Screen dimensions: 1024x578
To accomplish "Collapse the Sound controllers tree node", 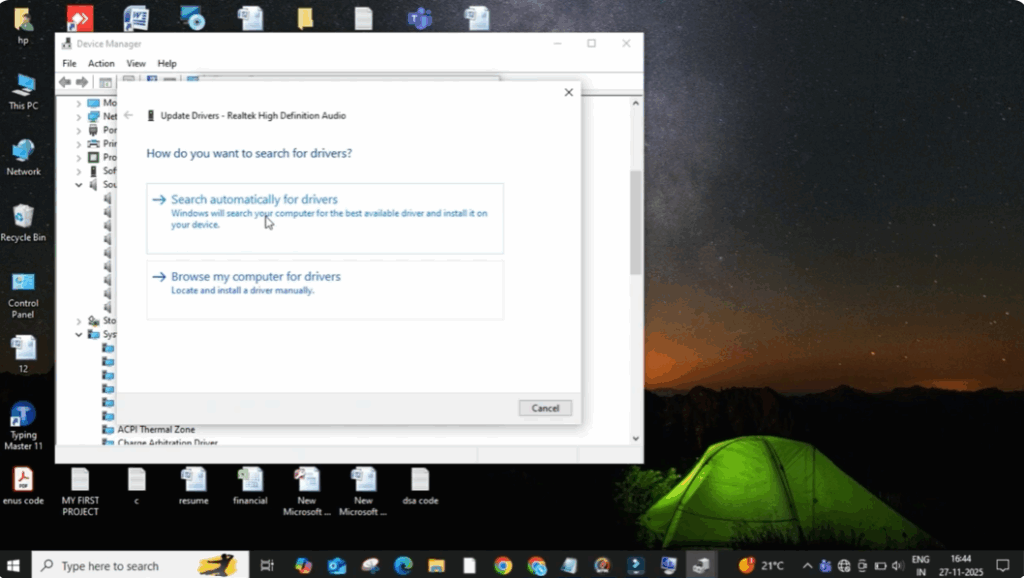I will pyautogui.click(x=78, y=184).
